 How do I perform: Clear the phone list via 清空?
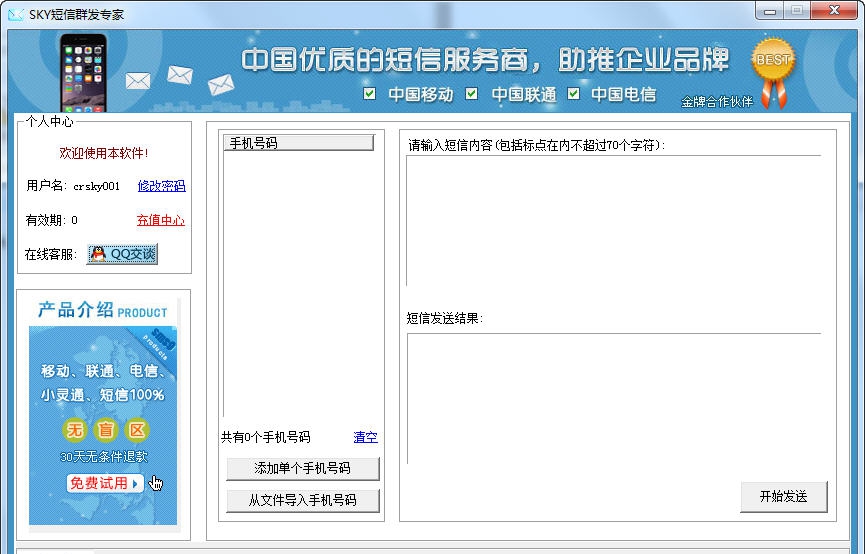coord(365,437)
